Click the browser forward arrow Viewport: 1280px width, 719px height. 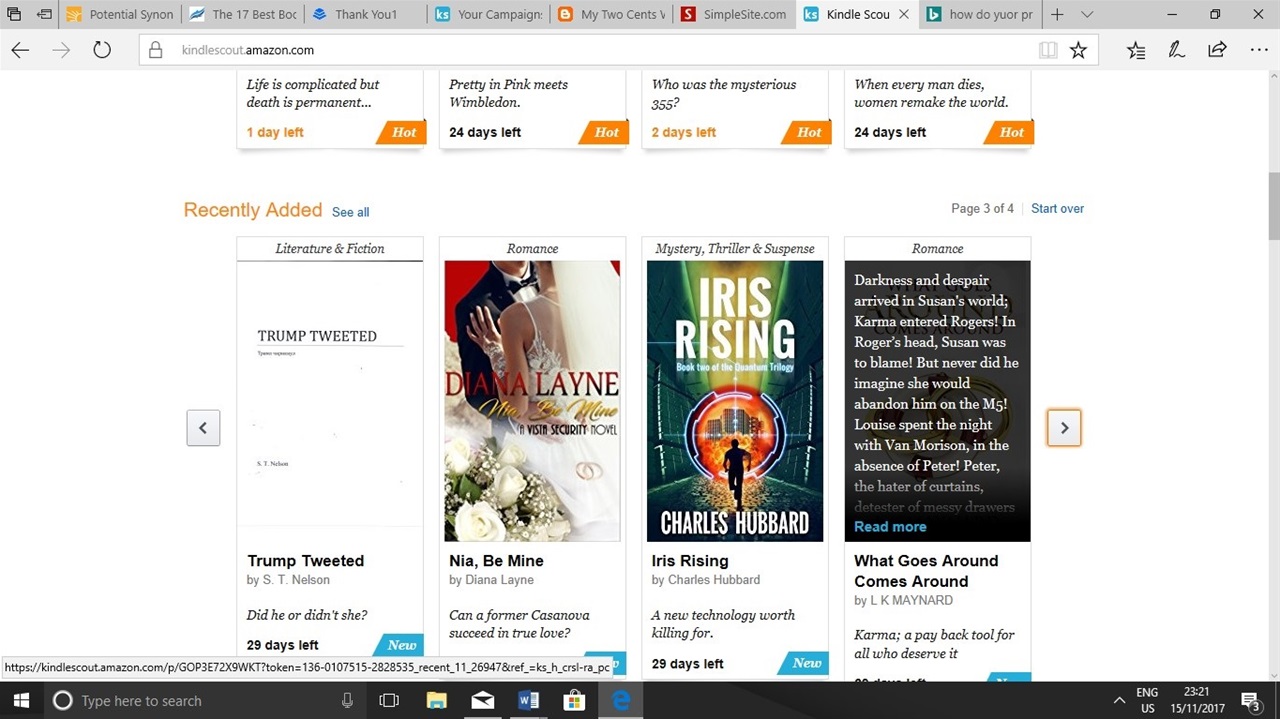(61, 50)
